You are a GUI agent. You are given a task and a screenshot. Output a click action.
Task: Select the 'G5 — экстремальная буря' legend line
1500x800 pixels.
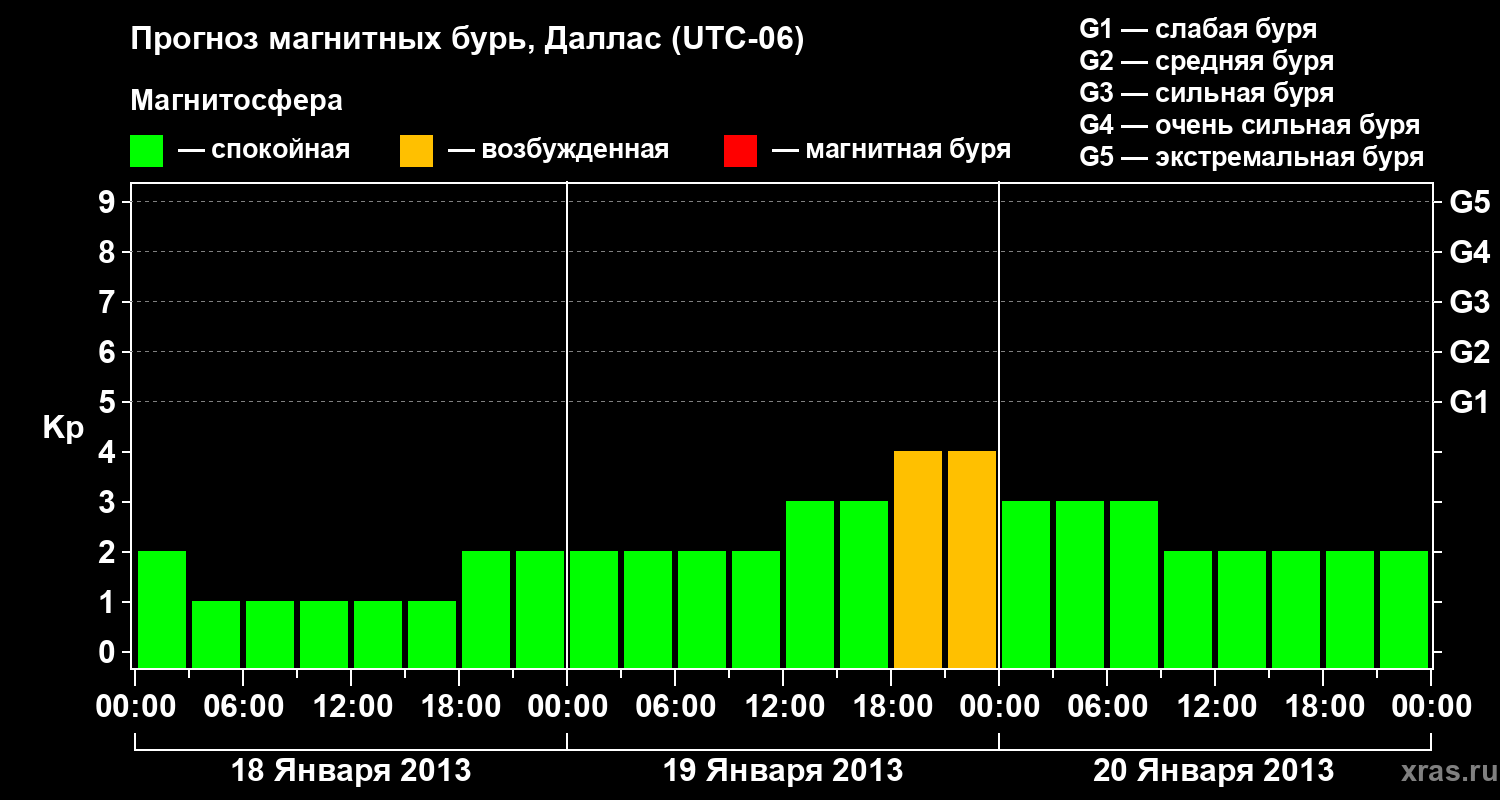(x=1252, y=157)
